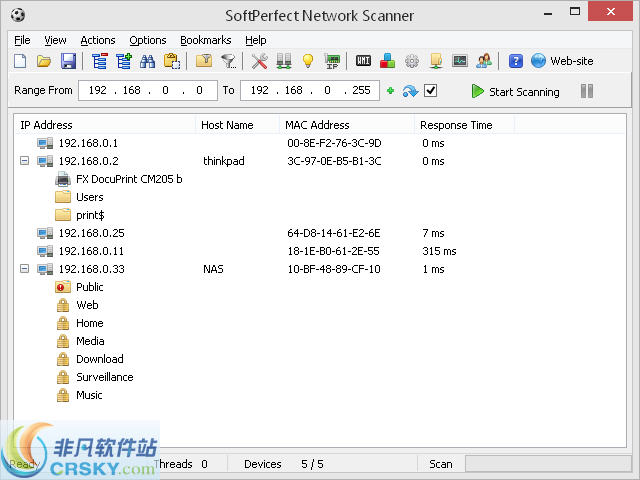Screen dimensions: 640x480
Task: Open the View menu
Action: 55,40
